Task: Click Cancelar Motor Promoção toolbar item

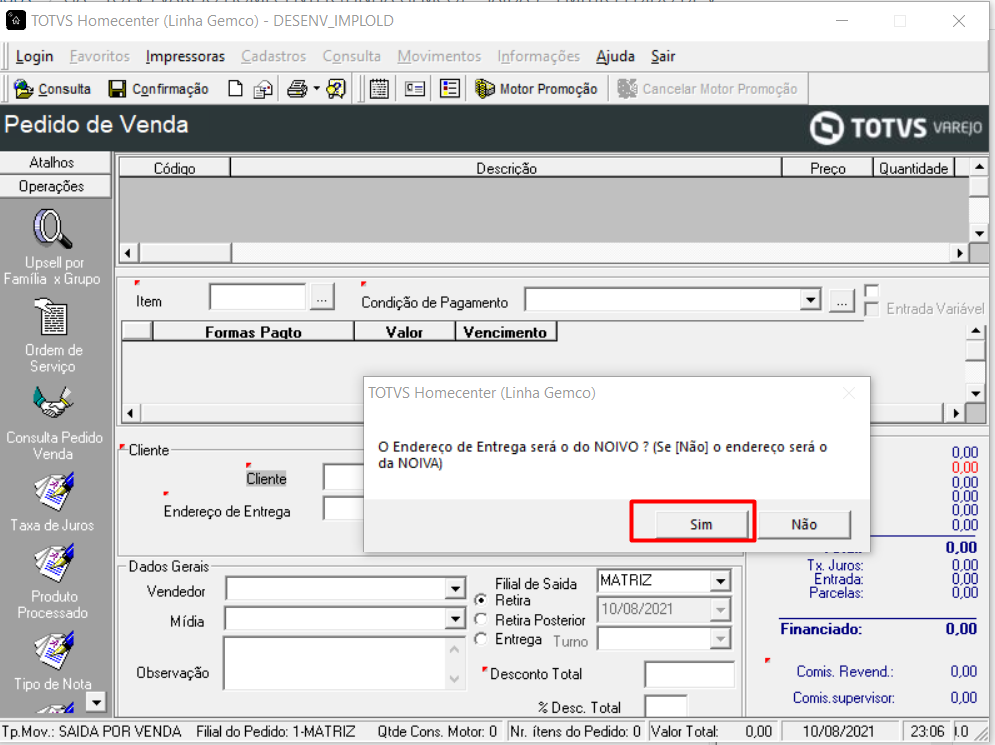Action: tap(708, 89)
